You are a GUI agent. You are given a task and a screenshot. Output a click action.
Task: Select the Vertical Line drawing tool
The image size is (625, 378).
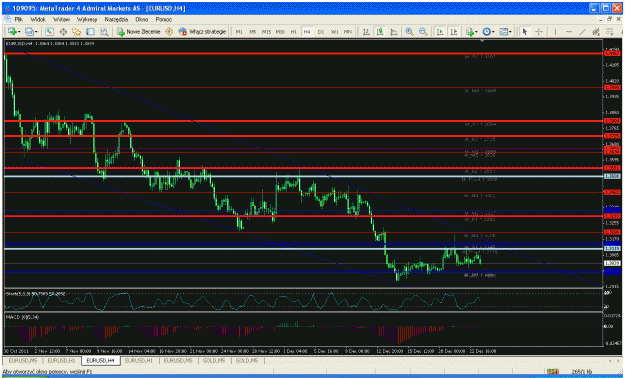pyautogui.click(x=555, y=32)
